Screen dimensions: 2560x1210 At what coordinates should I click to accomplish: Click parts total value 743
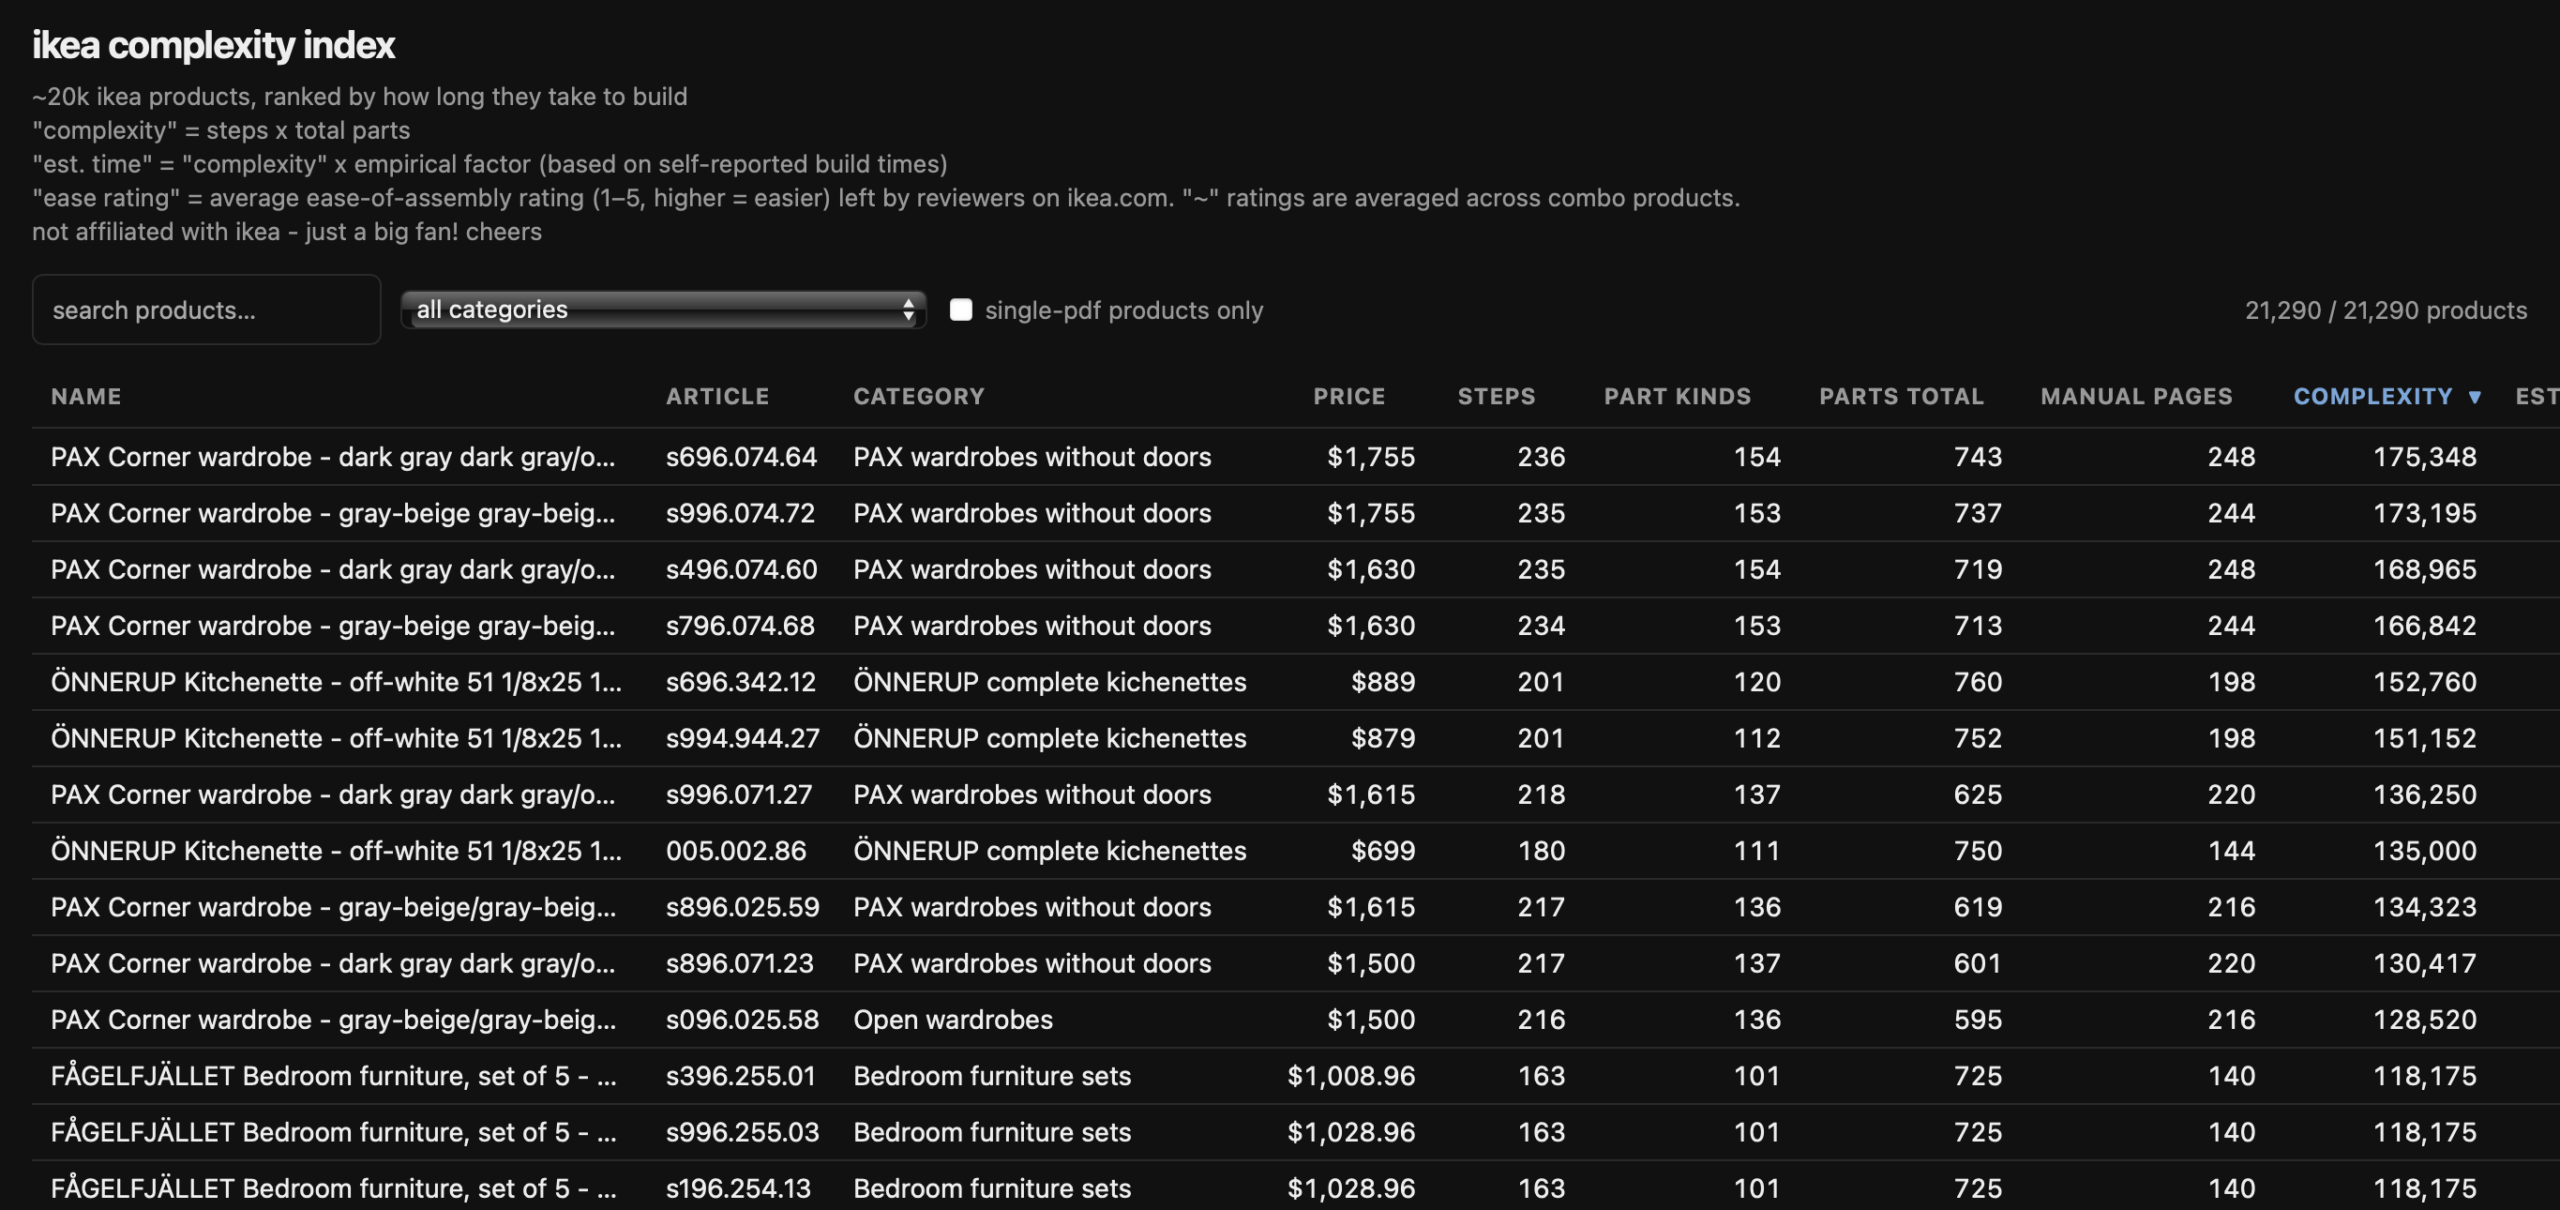[1978, 457]
